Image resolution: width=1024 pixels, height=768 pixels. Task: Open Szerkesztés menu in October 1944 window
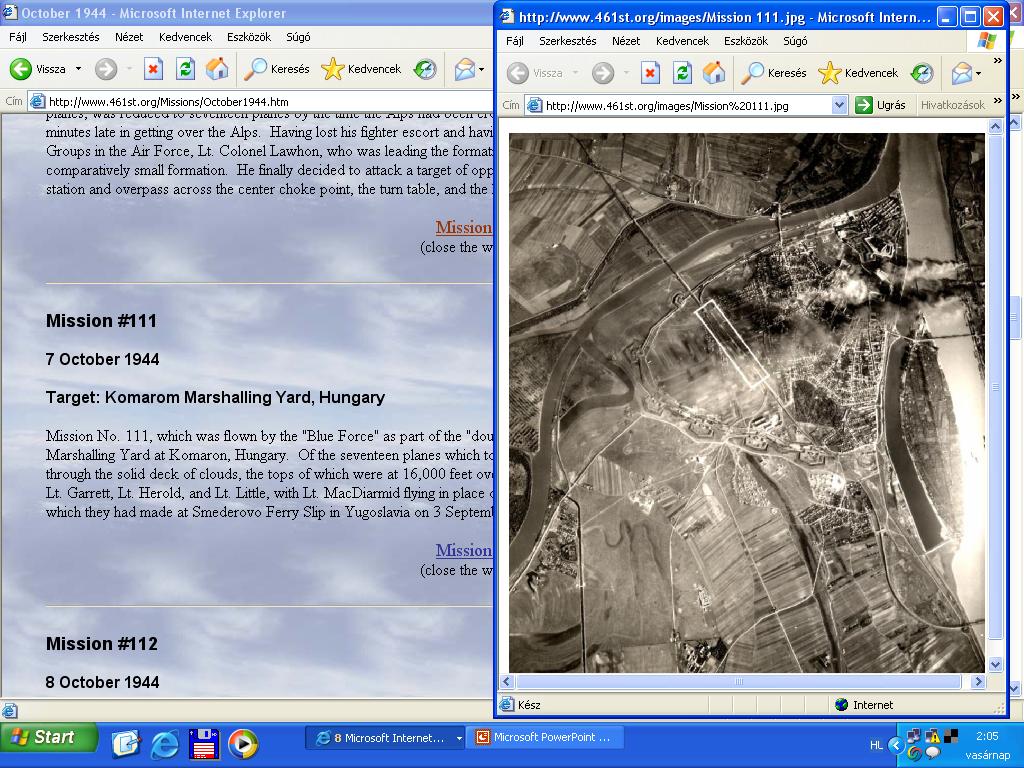(71, 37)
